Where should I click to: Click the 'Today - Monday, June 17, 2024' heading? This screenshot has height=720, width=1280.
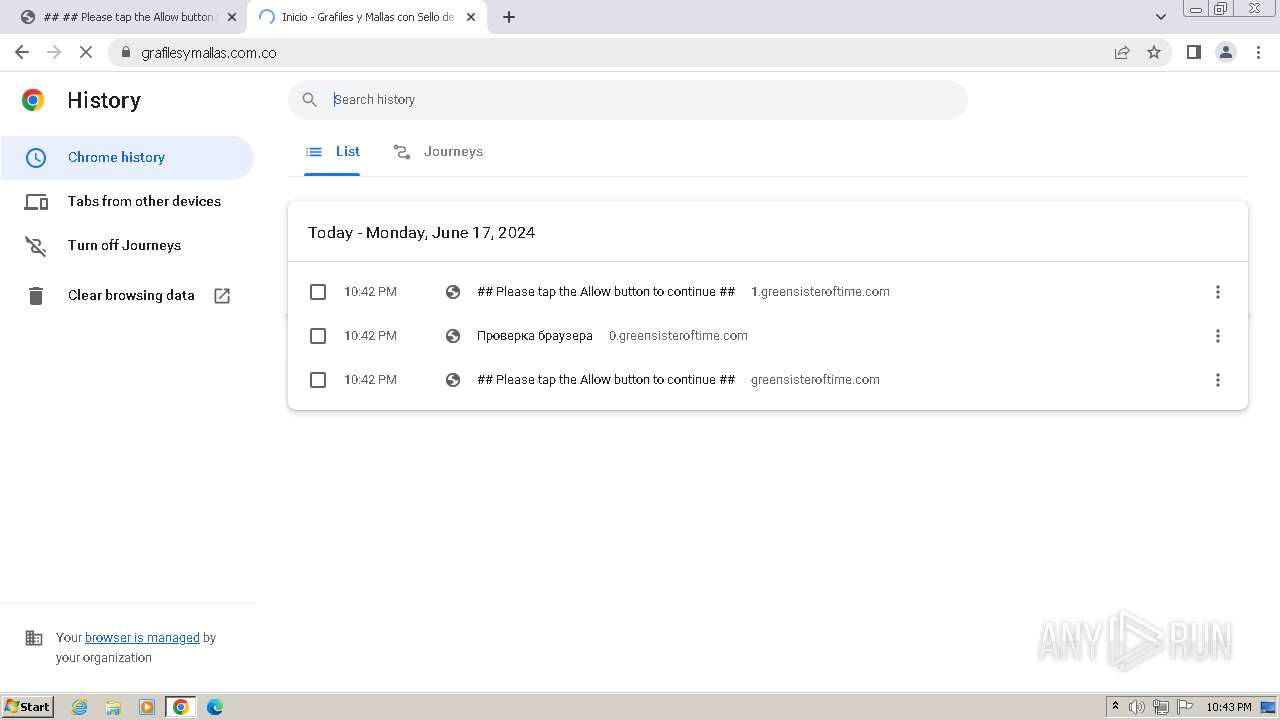(421, 232)
